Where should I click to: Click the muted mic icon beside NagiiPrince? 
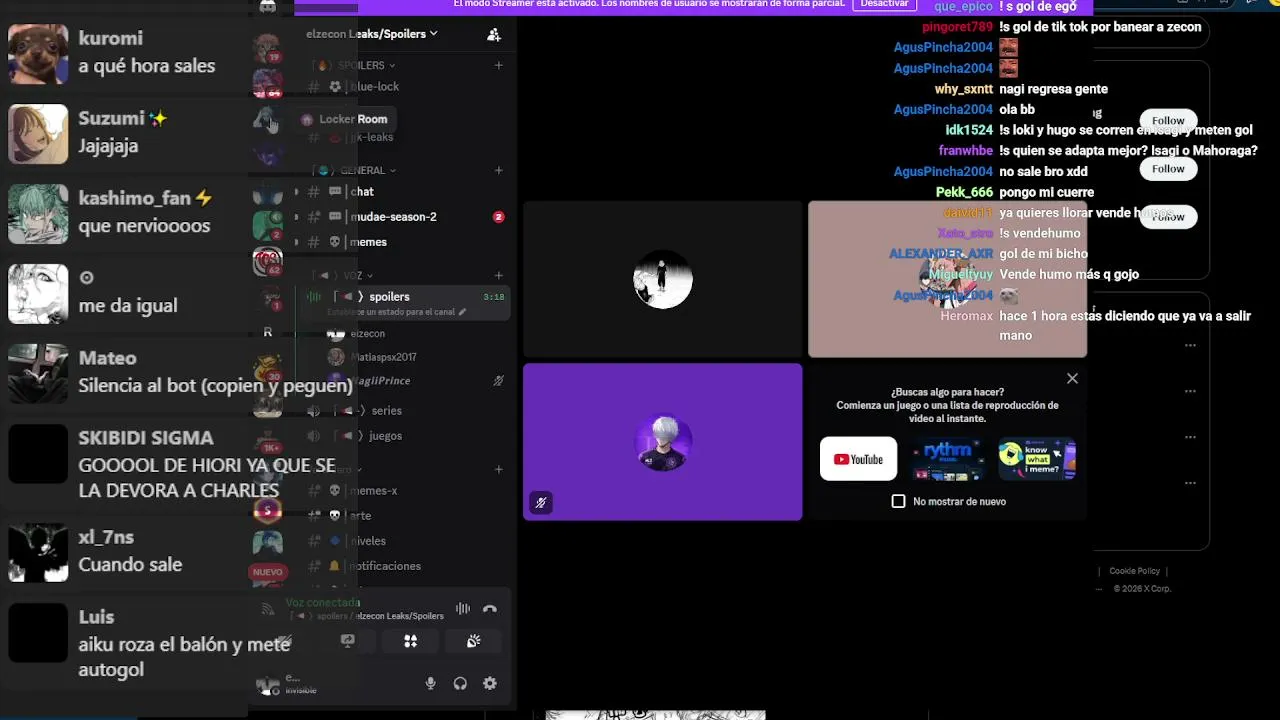(x=498, y=381)
